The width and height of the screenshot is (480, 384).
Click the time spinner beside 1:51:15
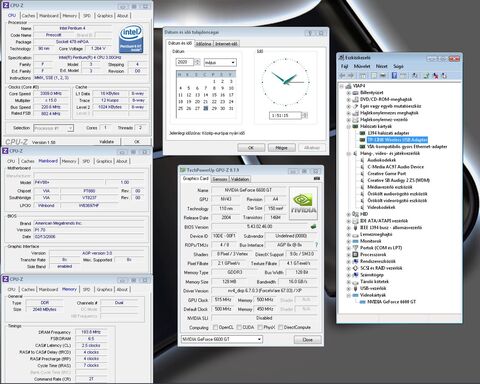(x=305, y=115)
